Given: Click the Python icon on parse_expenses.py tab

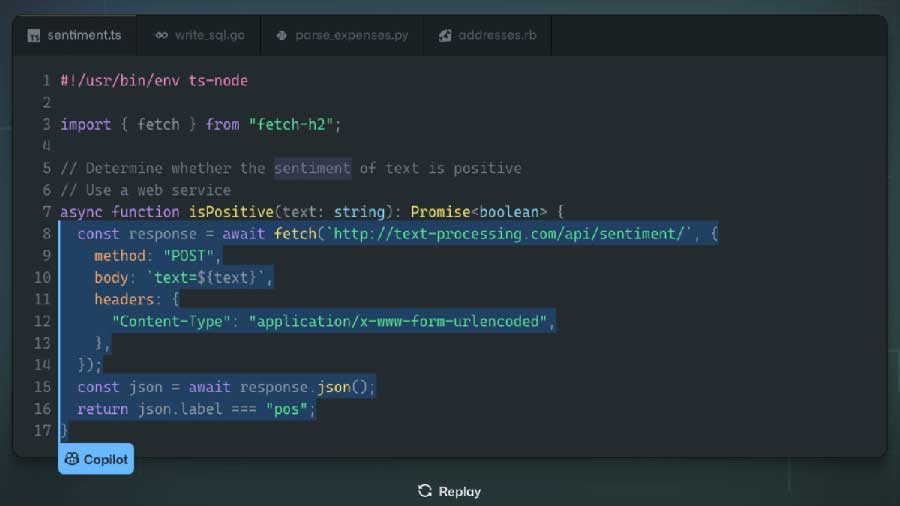Looking at the screenshot, I should (x=282, y=36).
